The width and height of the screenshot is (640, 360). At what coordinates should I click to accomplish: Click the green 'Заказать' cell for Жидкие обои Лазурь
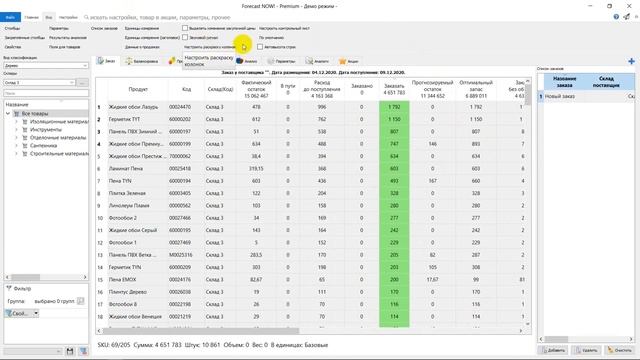tap(394, 107)
